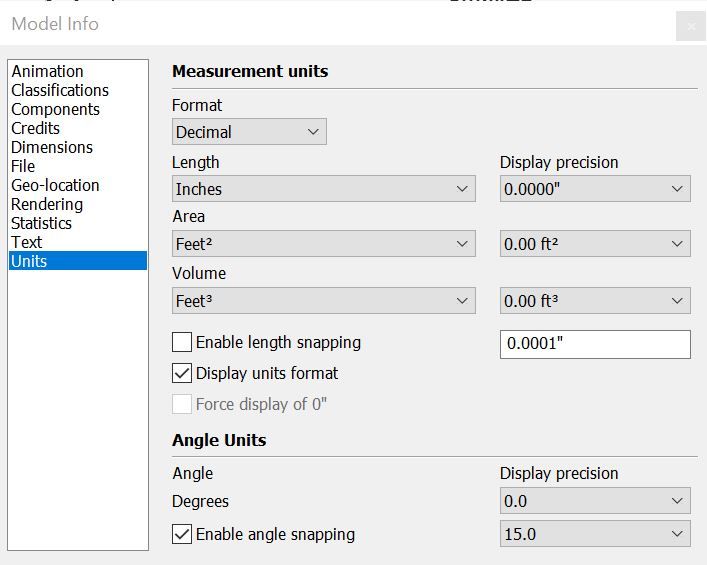Close the Model Info dialog
The width and height of the screenshot is (707, 565).
pos(690,27)
